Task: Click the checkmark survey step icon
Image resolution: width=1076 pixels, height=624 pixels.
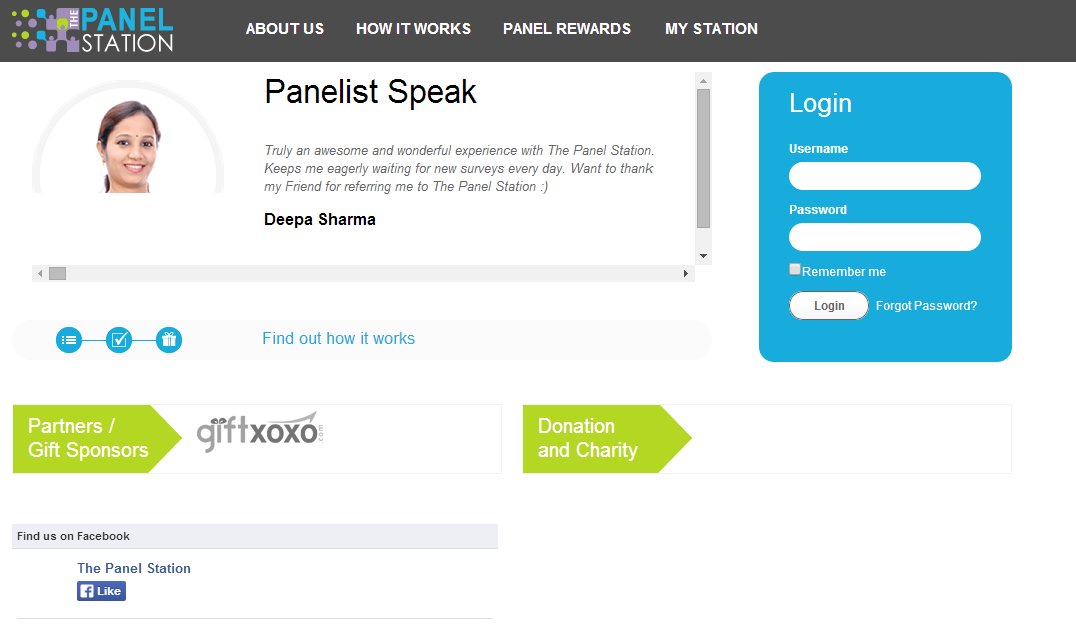Action: [119, 340]
